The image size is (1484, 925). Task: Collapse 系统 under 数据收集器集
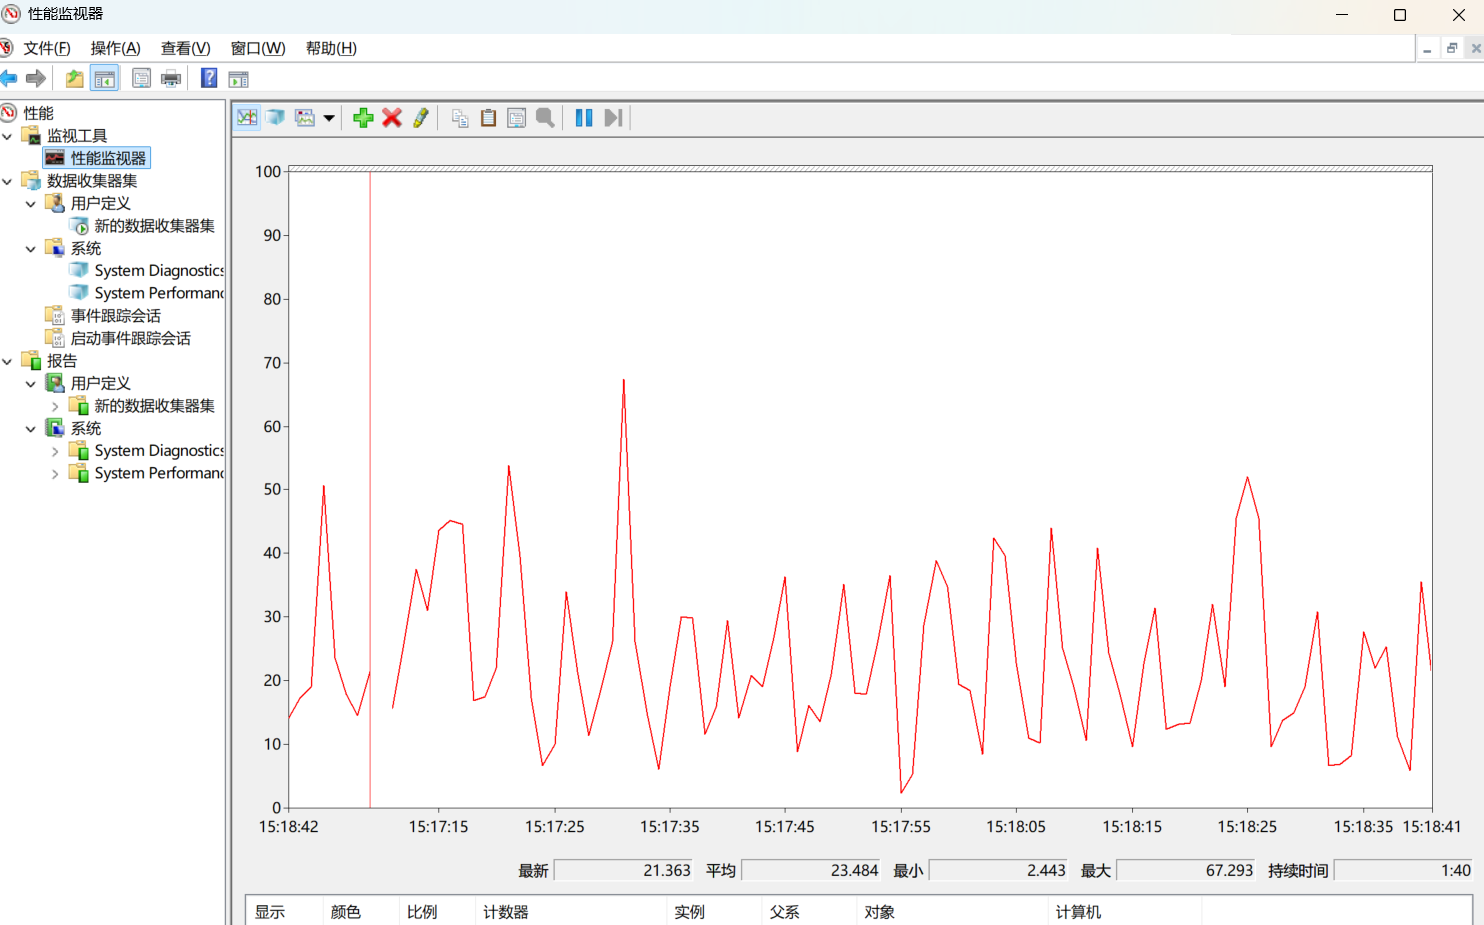point(31,249)
